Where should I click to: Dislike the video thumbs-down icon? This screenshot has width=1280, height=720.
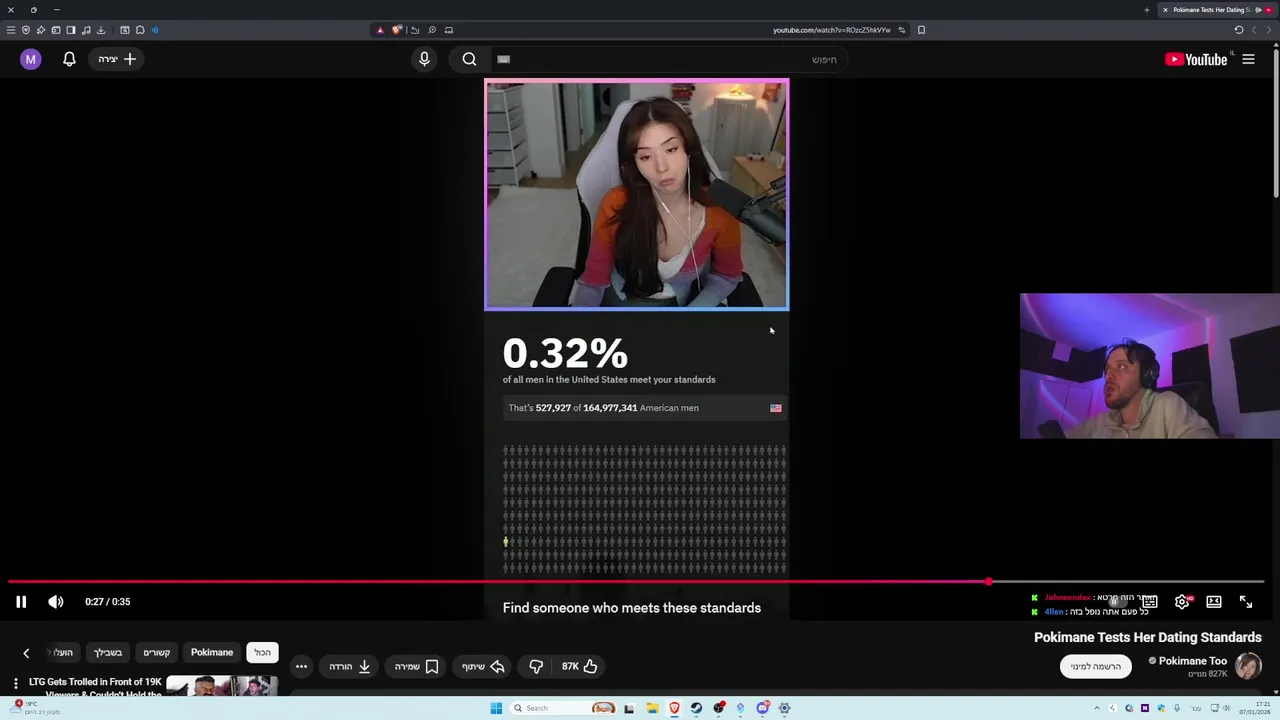[x=536, y=666]
